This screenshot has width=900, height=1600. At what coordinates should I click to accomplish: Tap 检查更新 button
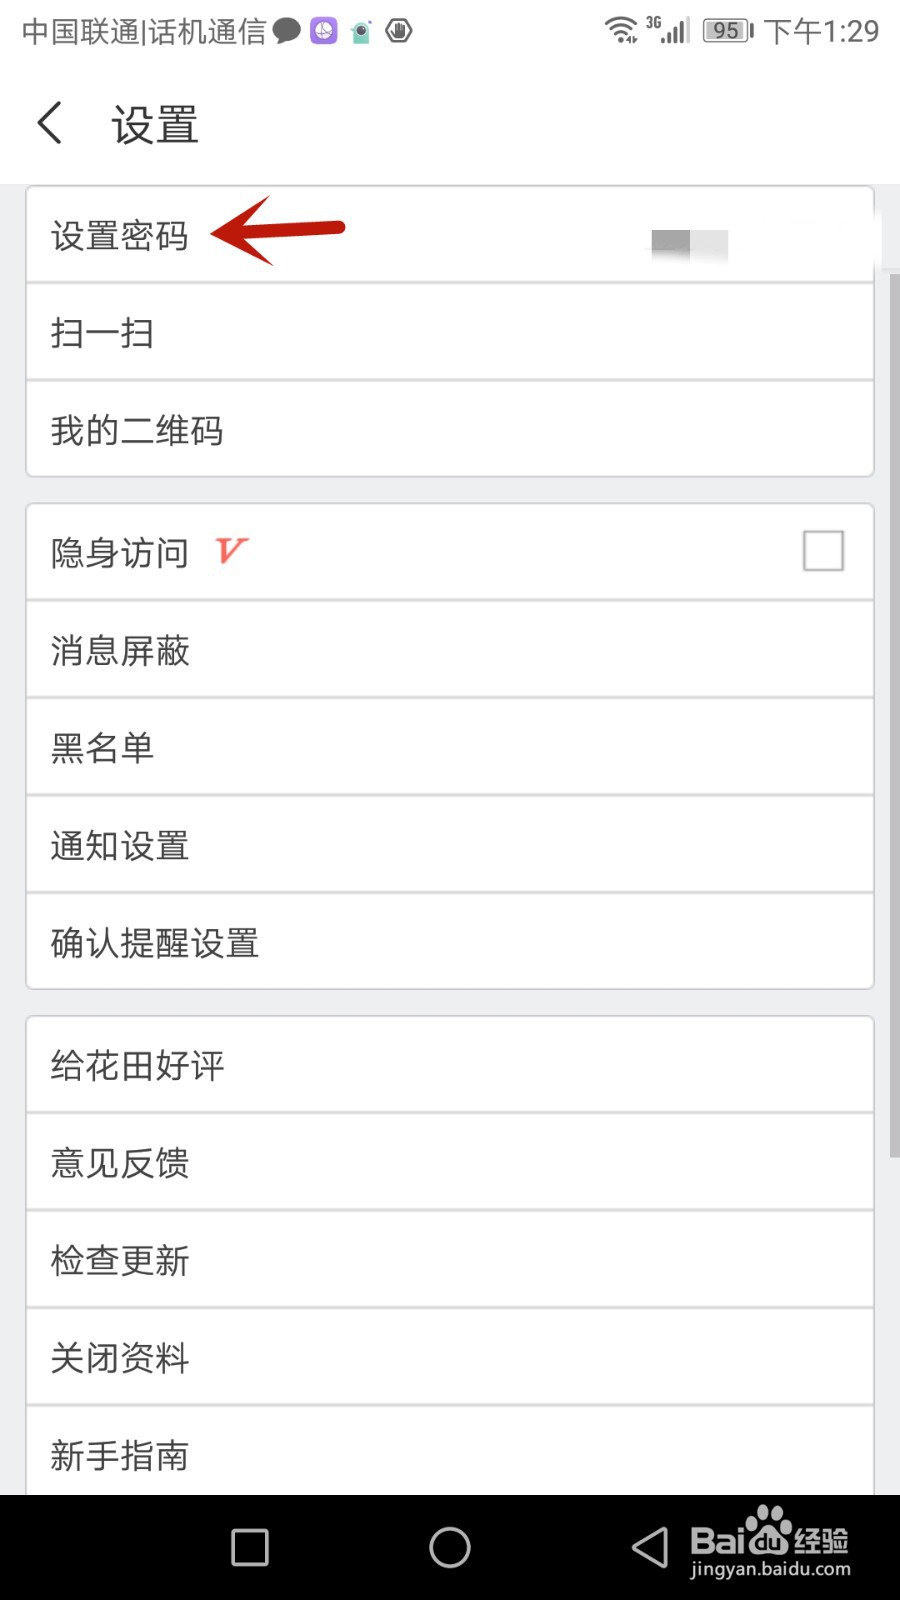(450, 1260)
